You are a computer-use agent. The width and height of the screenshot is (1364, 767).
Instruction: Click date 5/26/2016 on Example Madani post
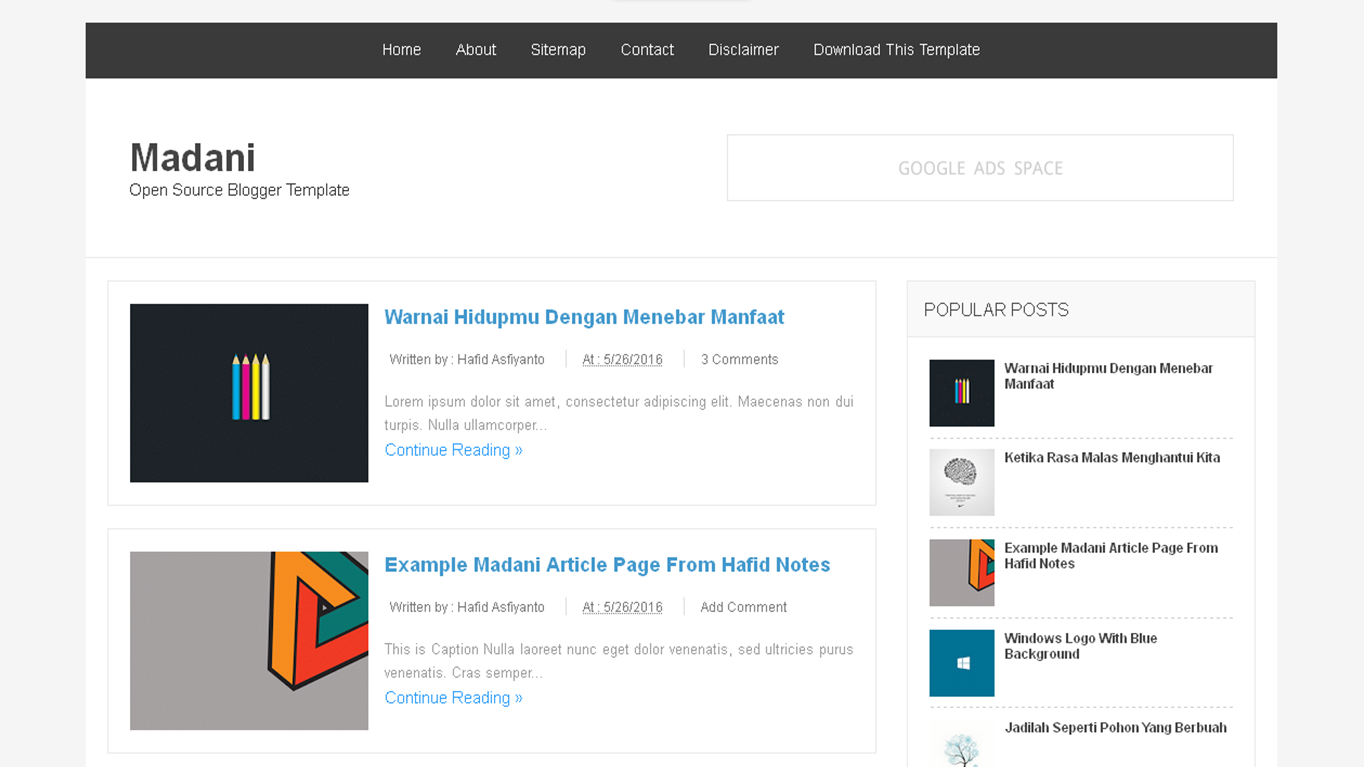pyautogui.click(x=622, y=607)
